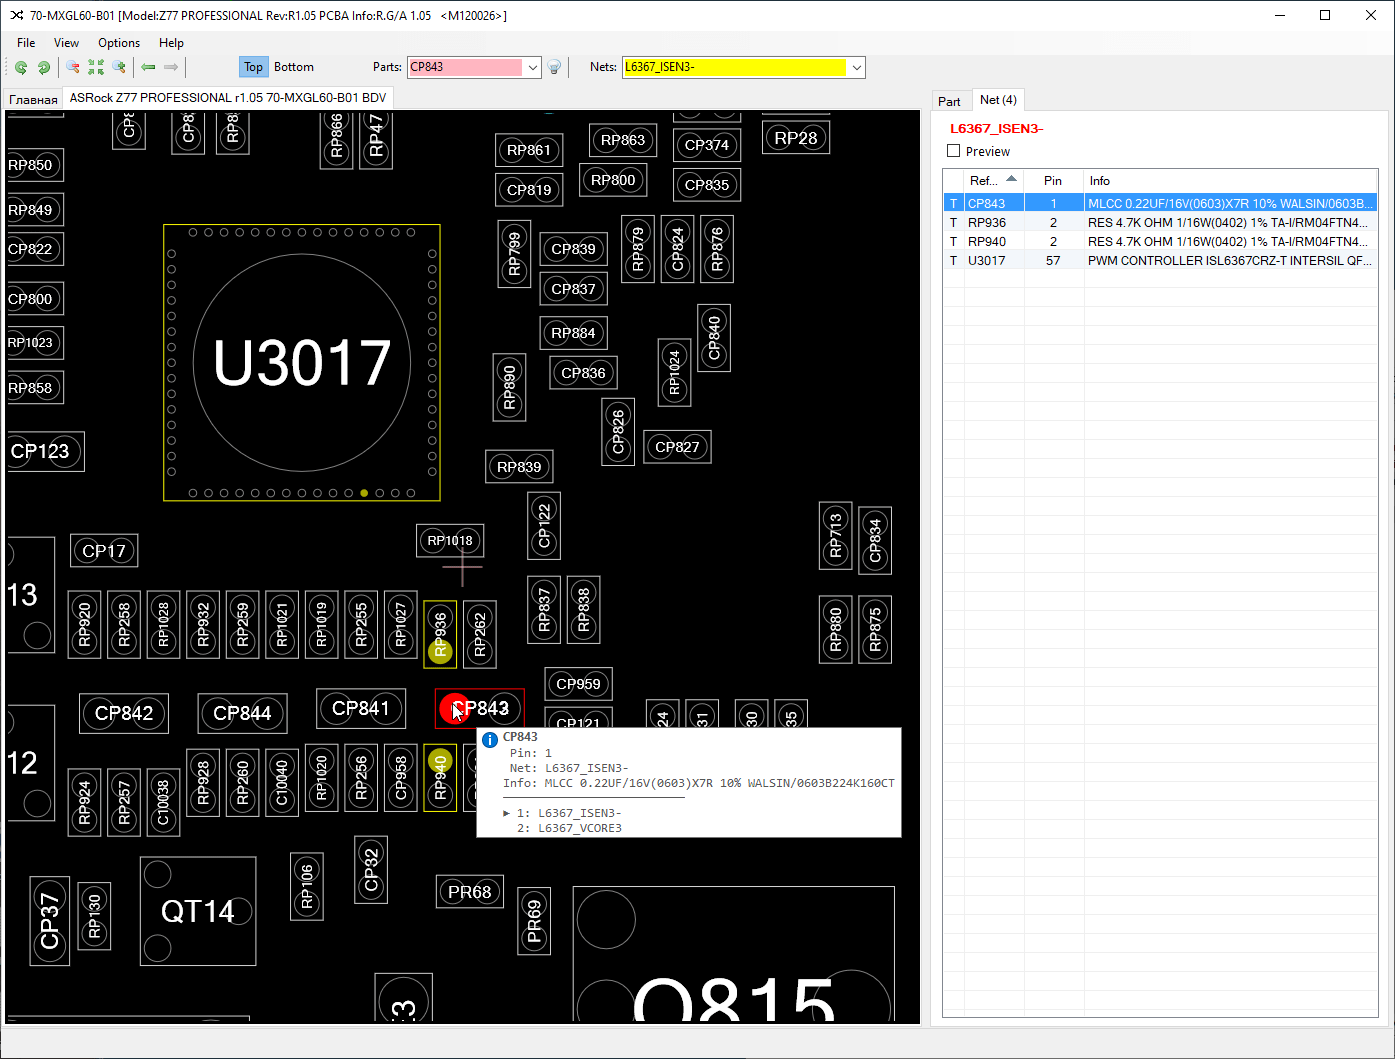Click the L6367_ISEN3- net title
This screenshot has width=1395, height=1059.
click(996, 129)
